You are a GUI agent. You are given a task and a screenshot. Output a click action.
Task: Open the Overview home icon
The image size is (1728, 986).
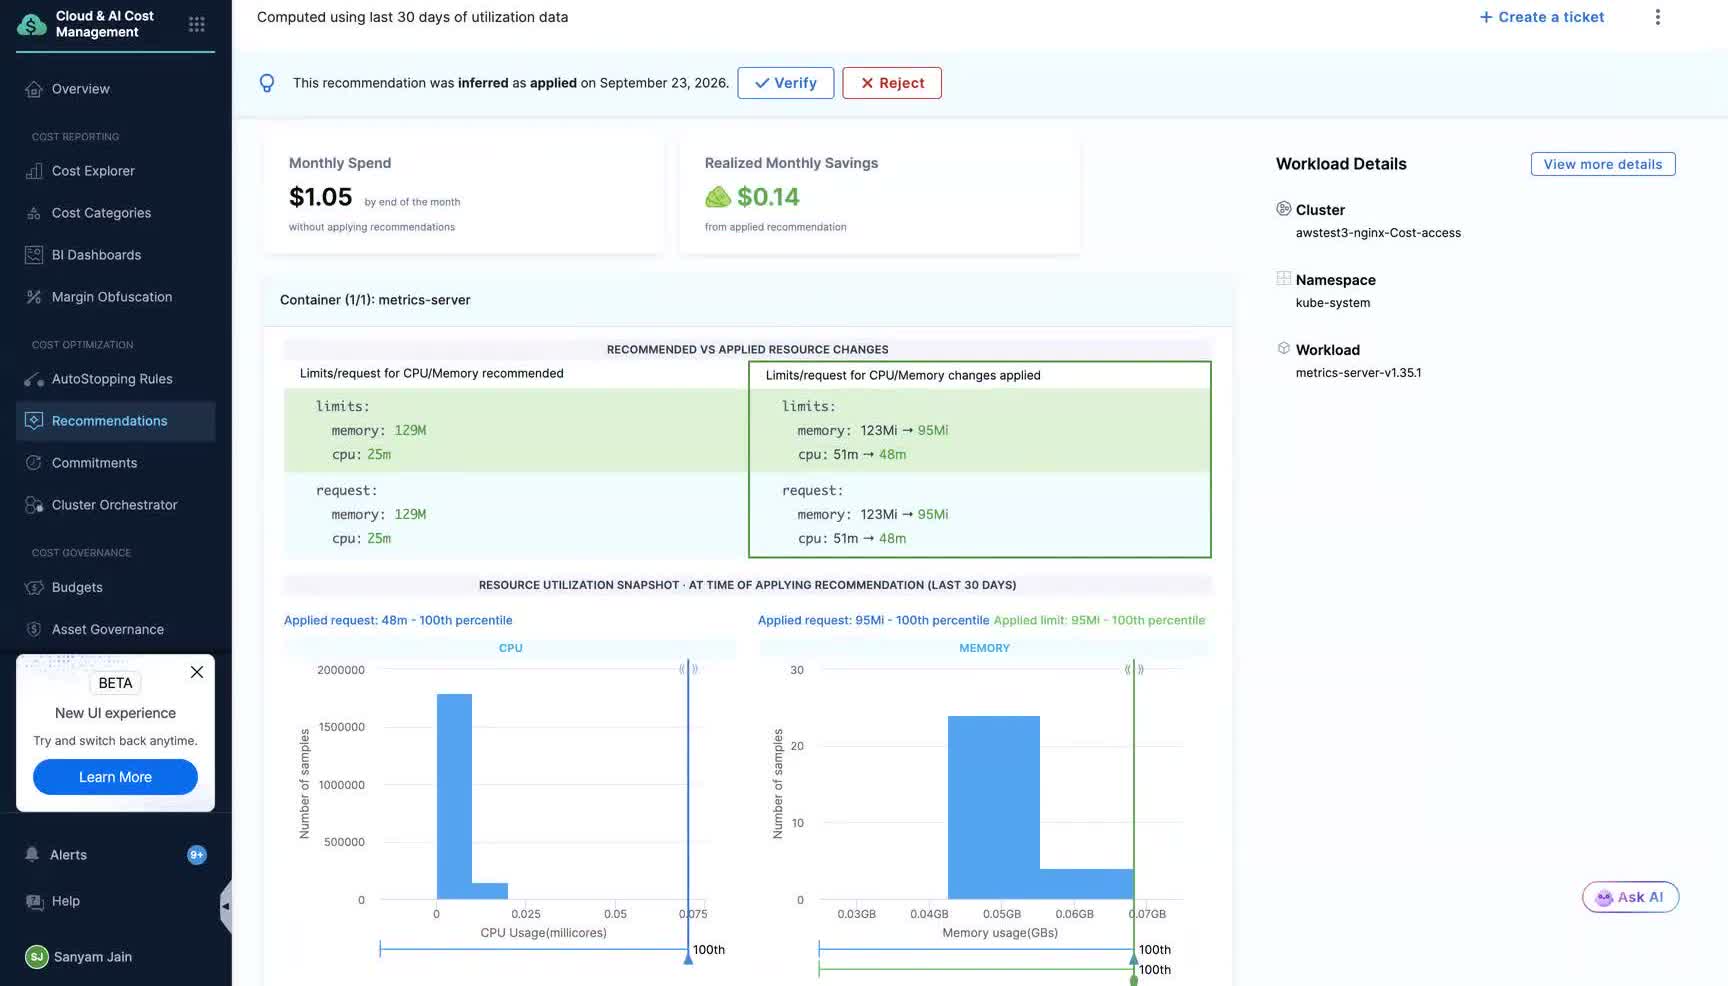pyautogui.click(x=34, y=89)
